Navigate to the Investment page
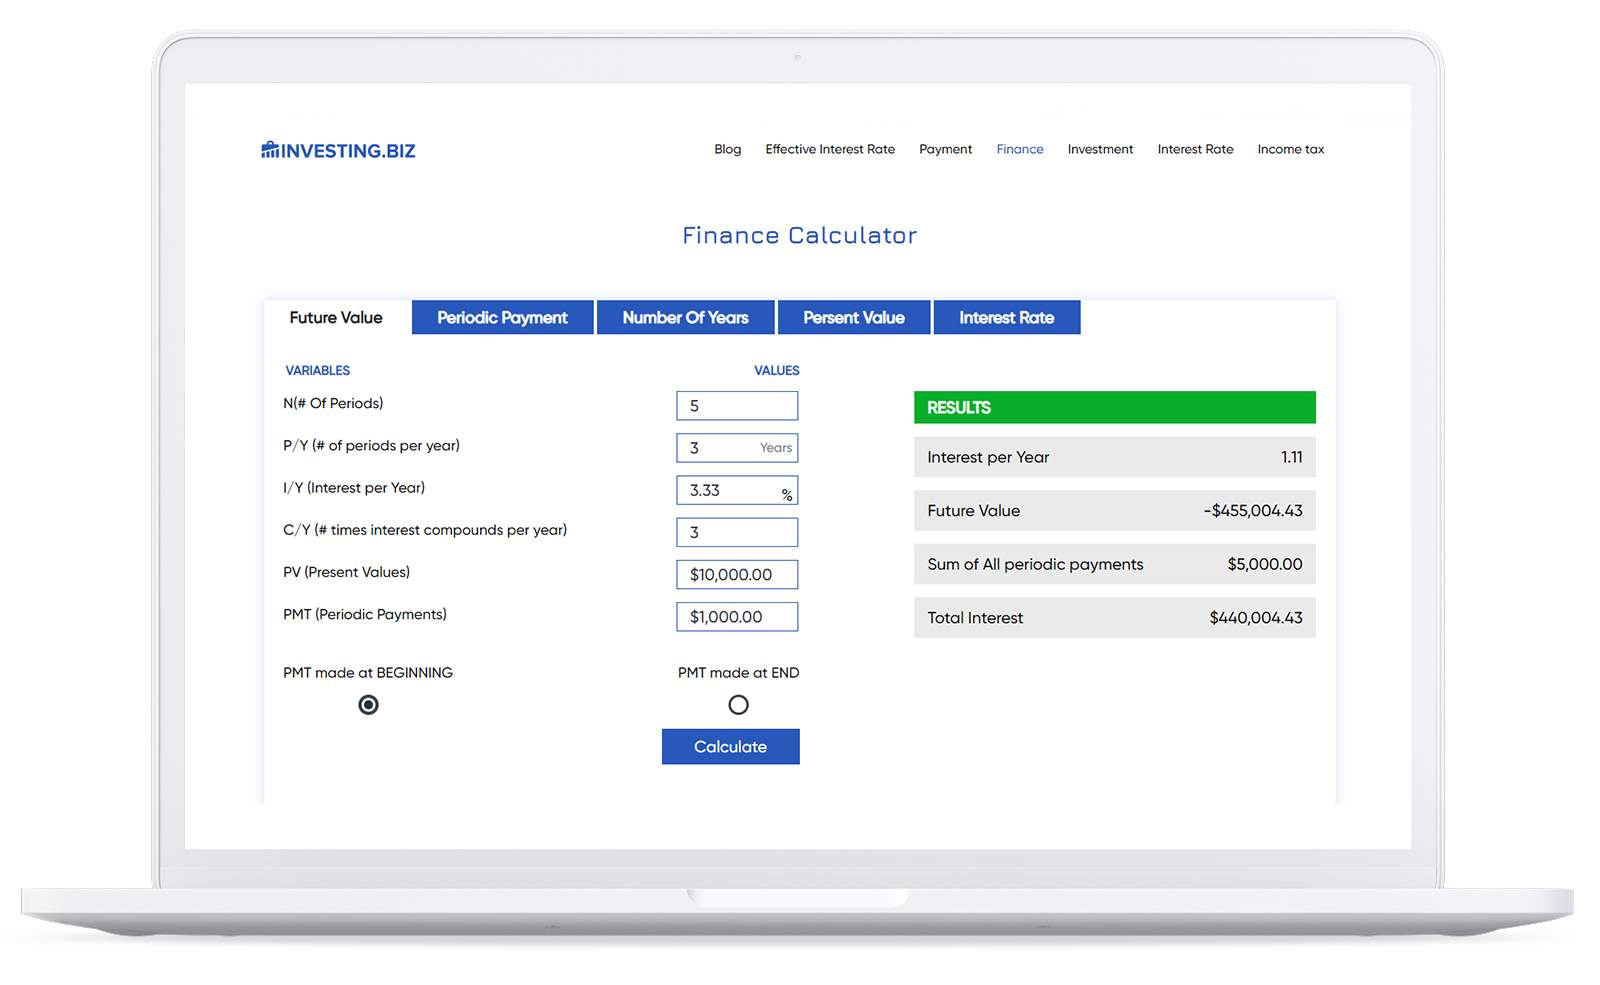The width and height of the screenshot is (1600, 985). (1100, 149)
